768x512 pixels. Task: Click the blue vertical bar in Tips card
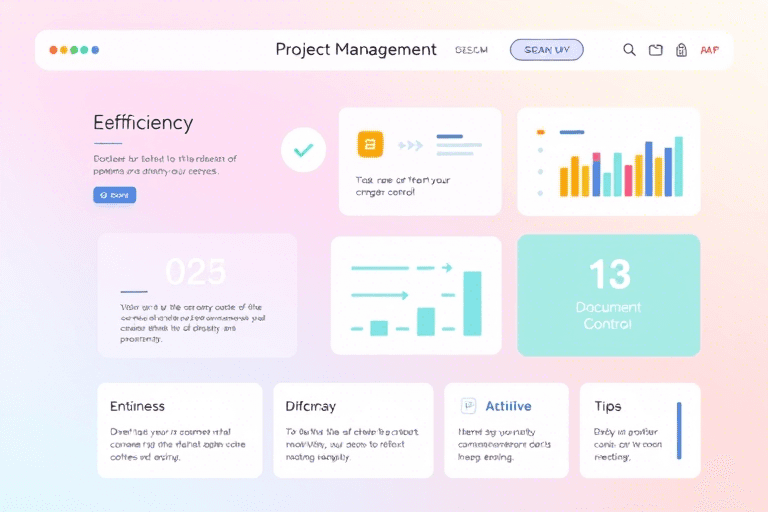pos(679,430)
